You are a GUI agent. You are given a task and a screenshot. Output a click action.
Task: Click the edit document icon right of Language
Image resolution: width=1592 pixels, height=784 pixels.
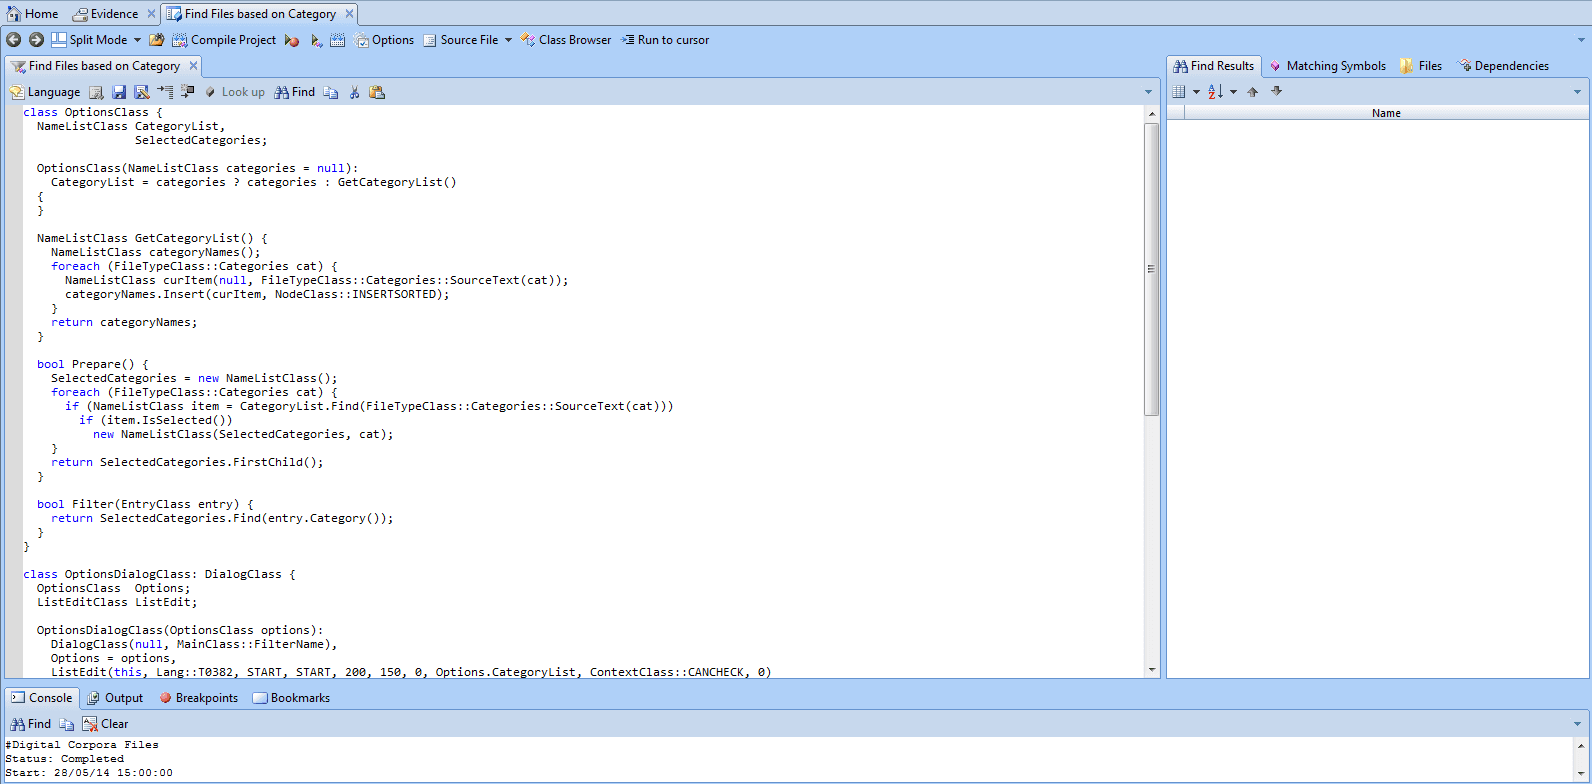click(x=97, y=92)
